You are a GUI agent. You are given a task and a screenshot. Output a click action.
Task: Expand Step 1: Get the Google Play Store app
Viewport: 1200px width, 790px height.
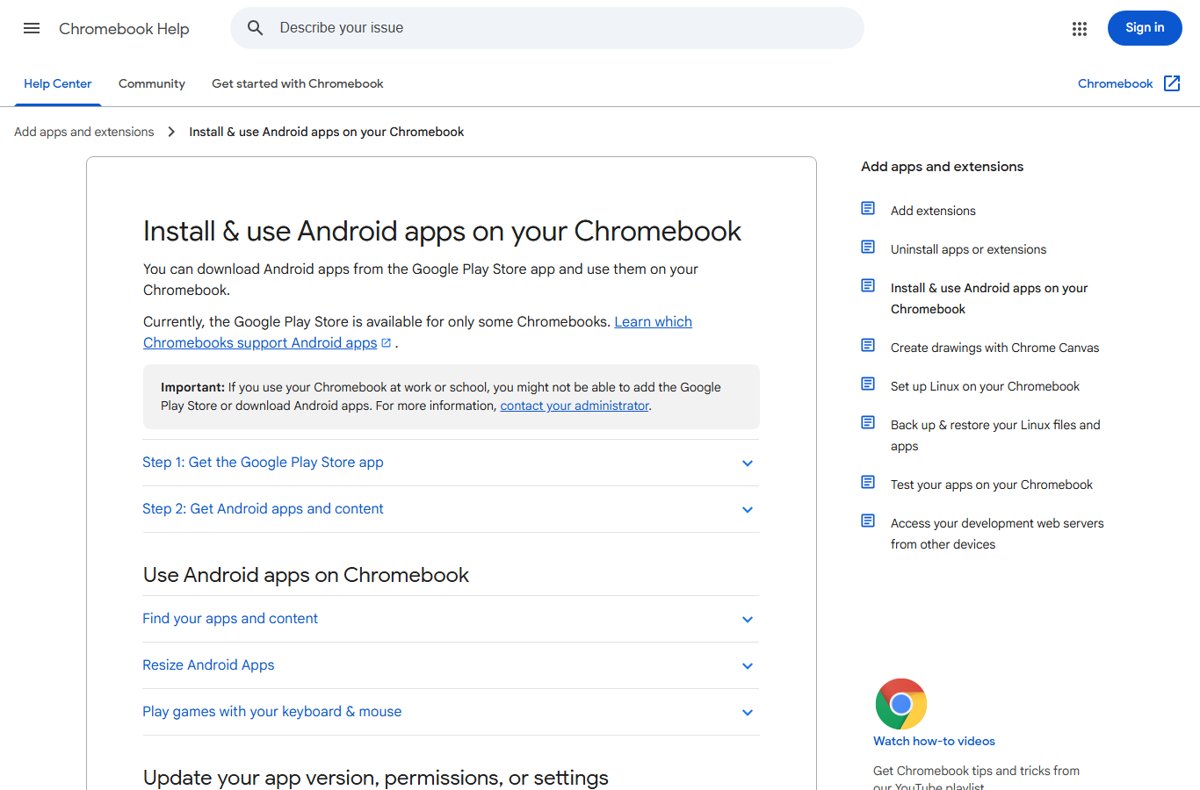[451, 463]
